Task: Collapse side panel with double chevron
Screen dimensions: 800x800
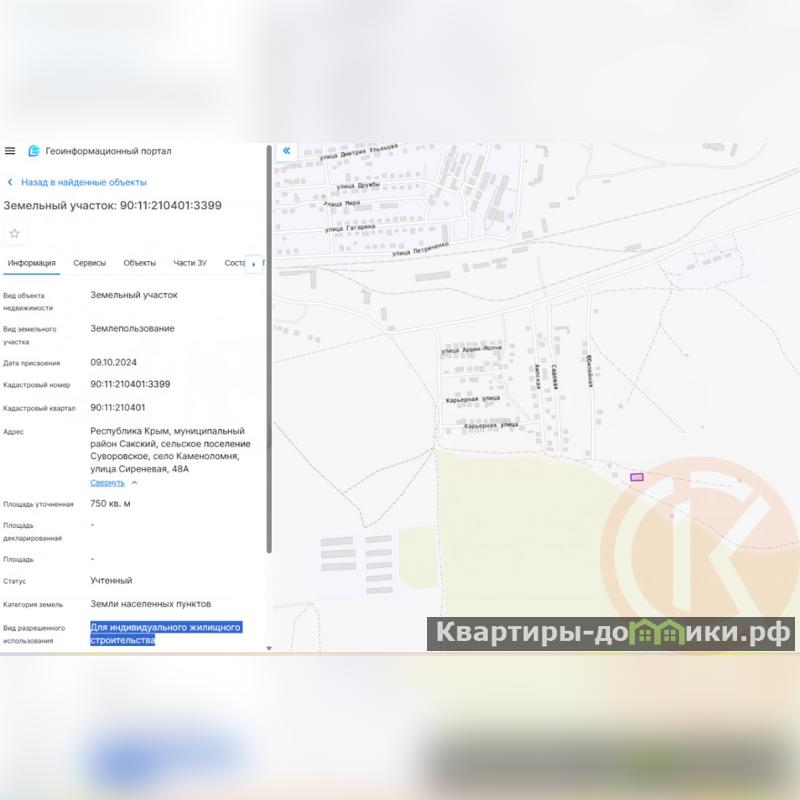Action: point(286,151)
